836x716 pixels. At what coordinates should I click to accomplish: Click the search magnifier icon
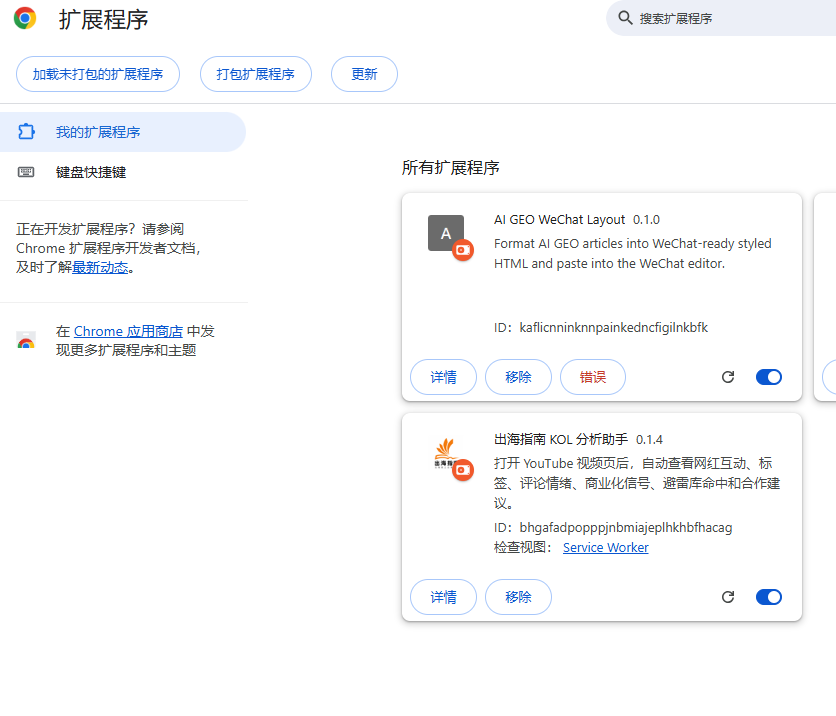(x=625, y=18)
